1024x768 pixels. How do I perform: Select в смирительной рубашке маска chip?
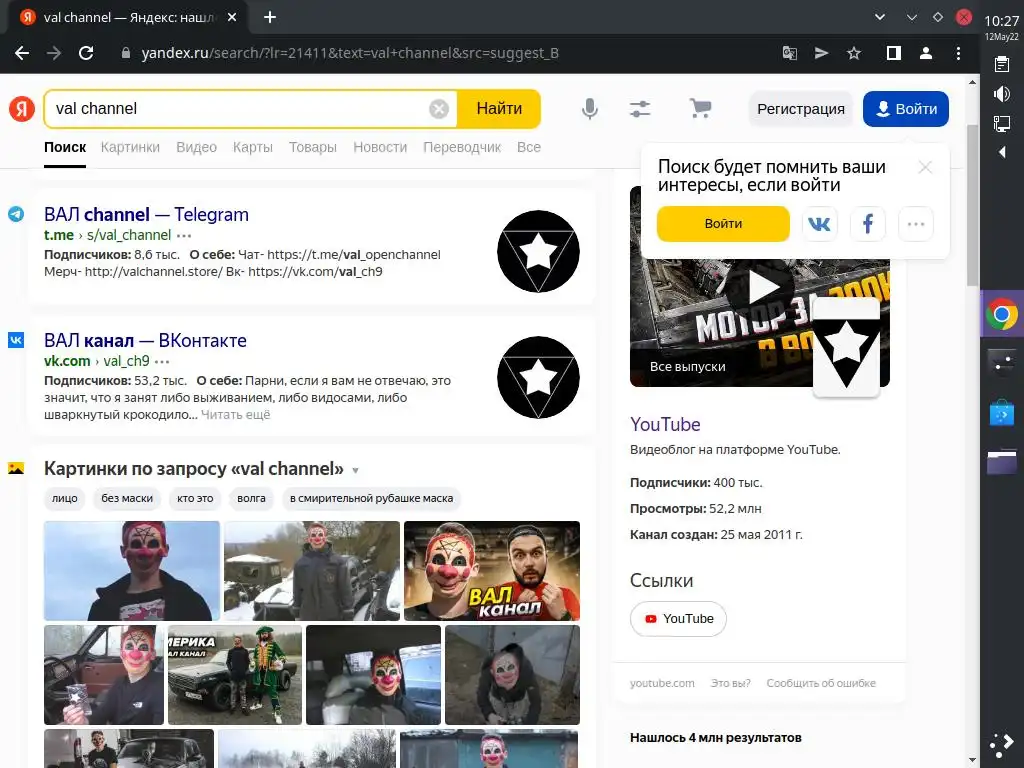[x=372, y=498]
